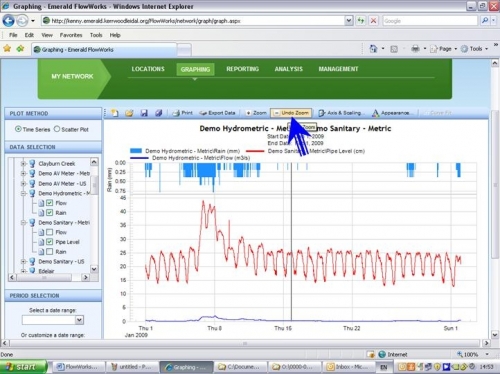This screenshot has width=500, height=374.
Task: Open the C:\Docume... taskbar folder window
Action: (x=240, y=367)
